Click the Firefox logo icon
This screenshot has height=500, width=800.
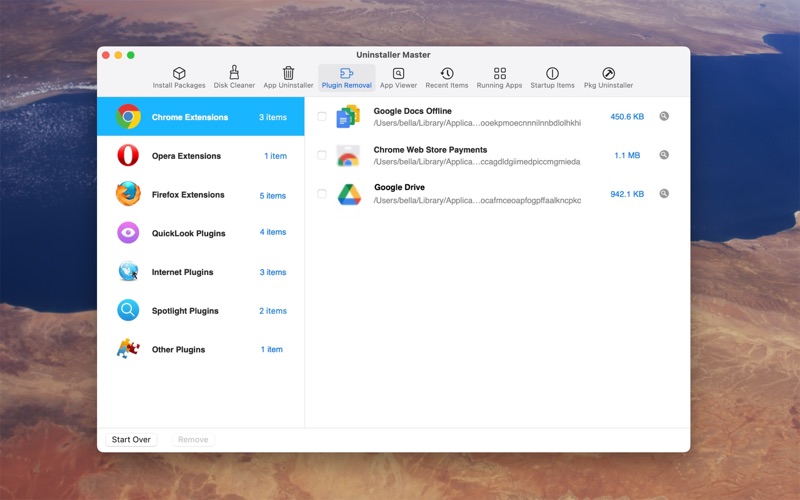pos(128,194)
